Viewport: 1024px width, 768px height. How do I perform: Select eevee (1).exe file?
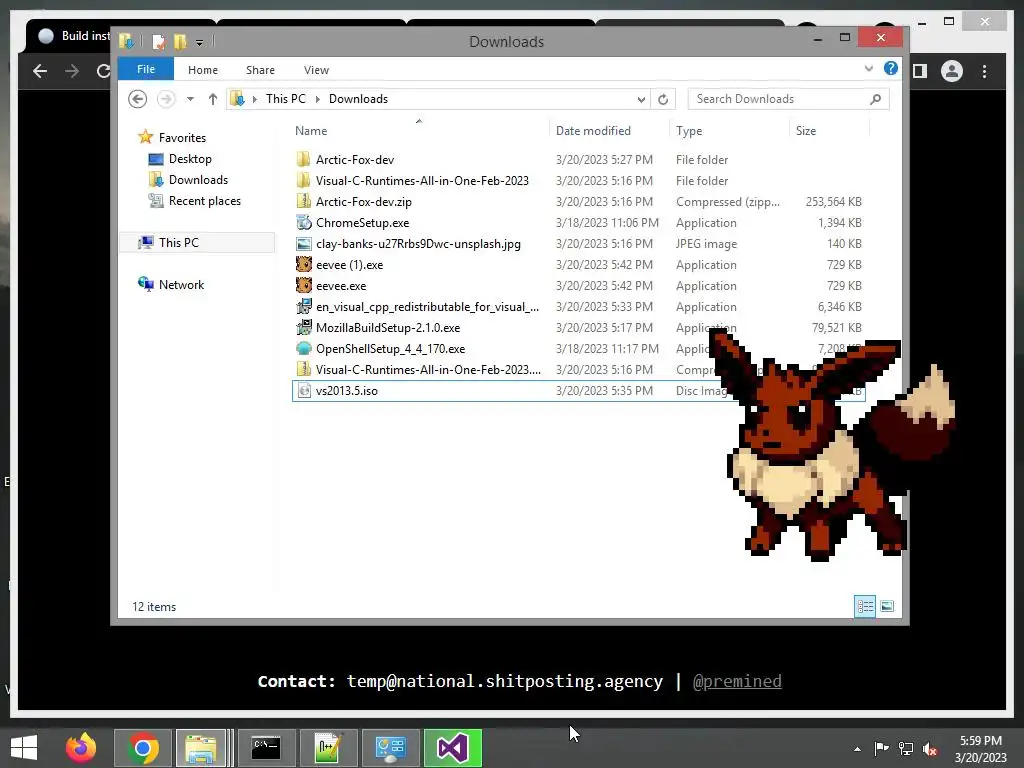(579, 264)
